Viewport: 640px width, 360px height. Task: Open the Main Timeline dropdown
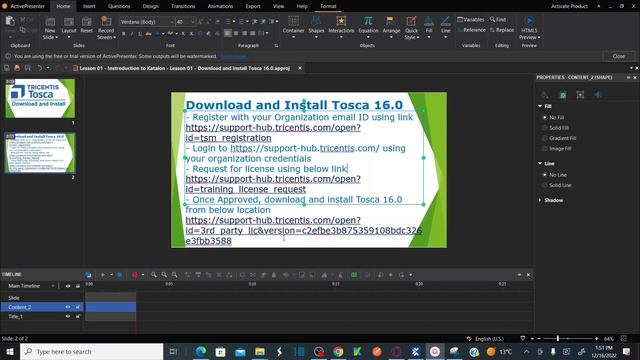point(53,286)
